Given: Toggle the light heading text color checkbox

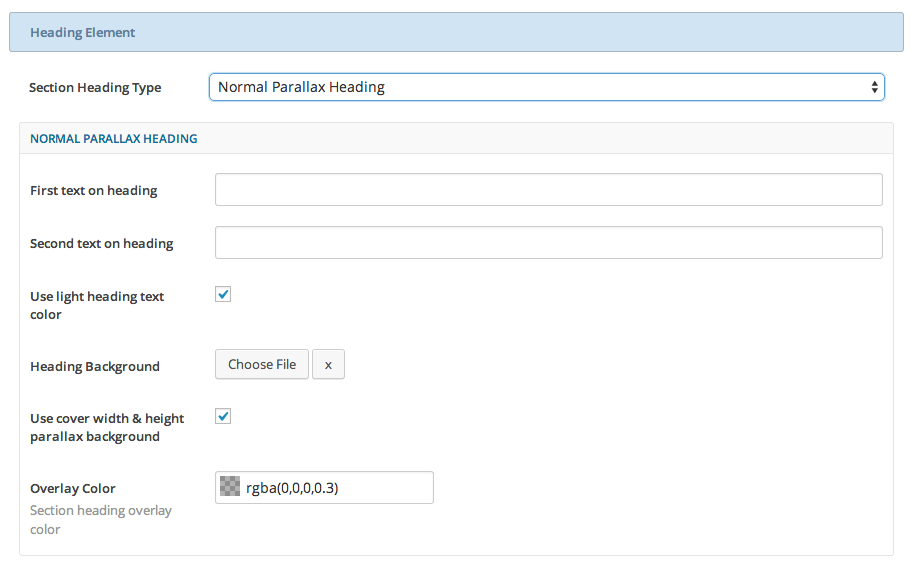Looking at the screenshot, I should (x=224, y=294).
